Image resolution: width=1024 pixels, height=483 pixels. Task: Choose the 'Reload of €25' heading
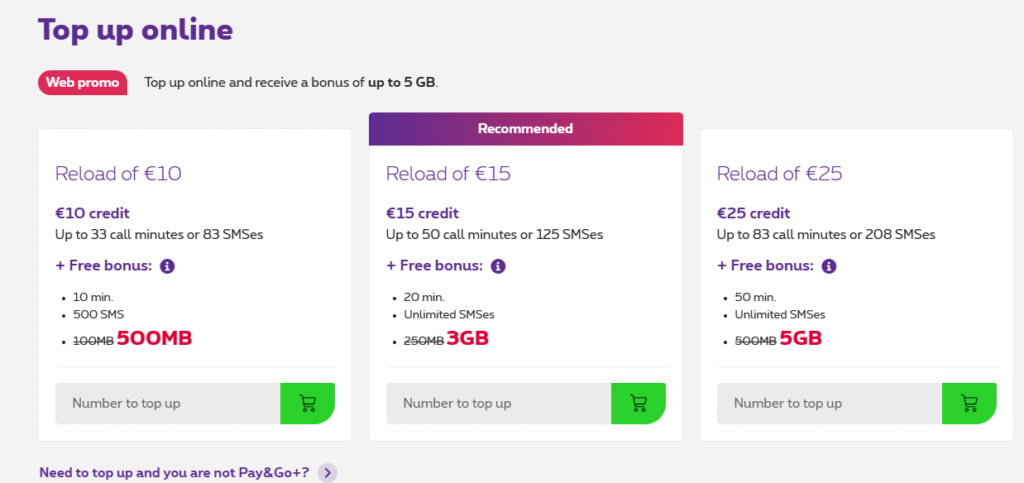(780, 173)
